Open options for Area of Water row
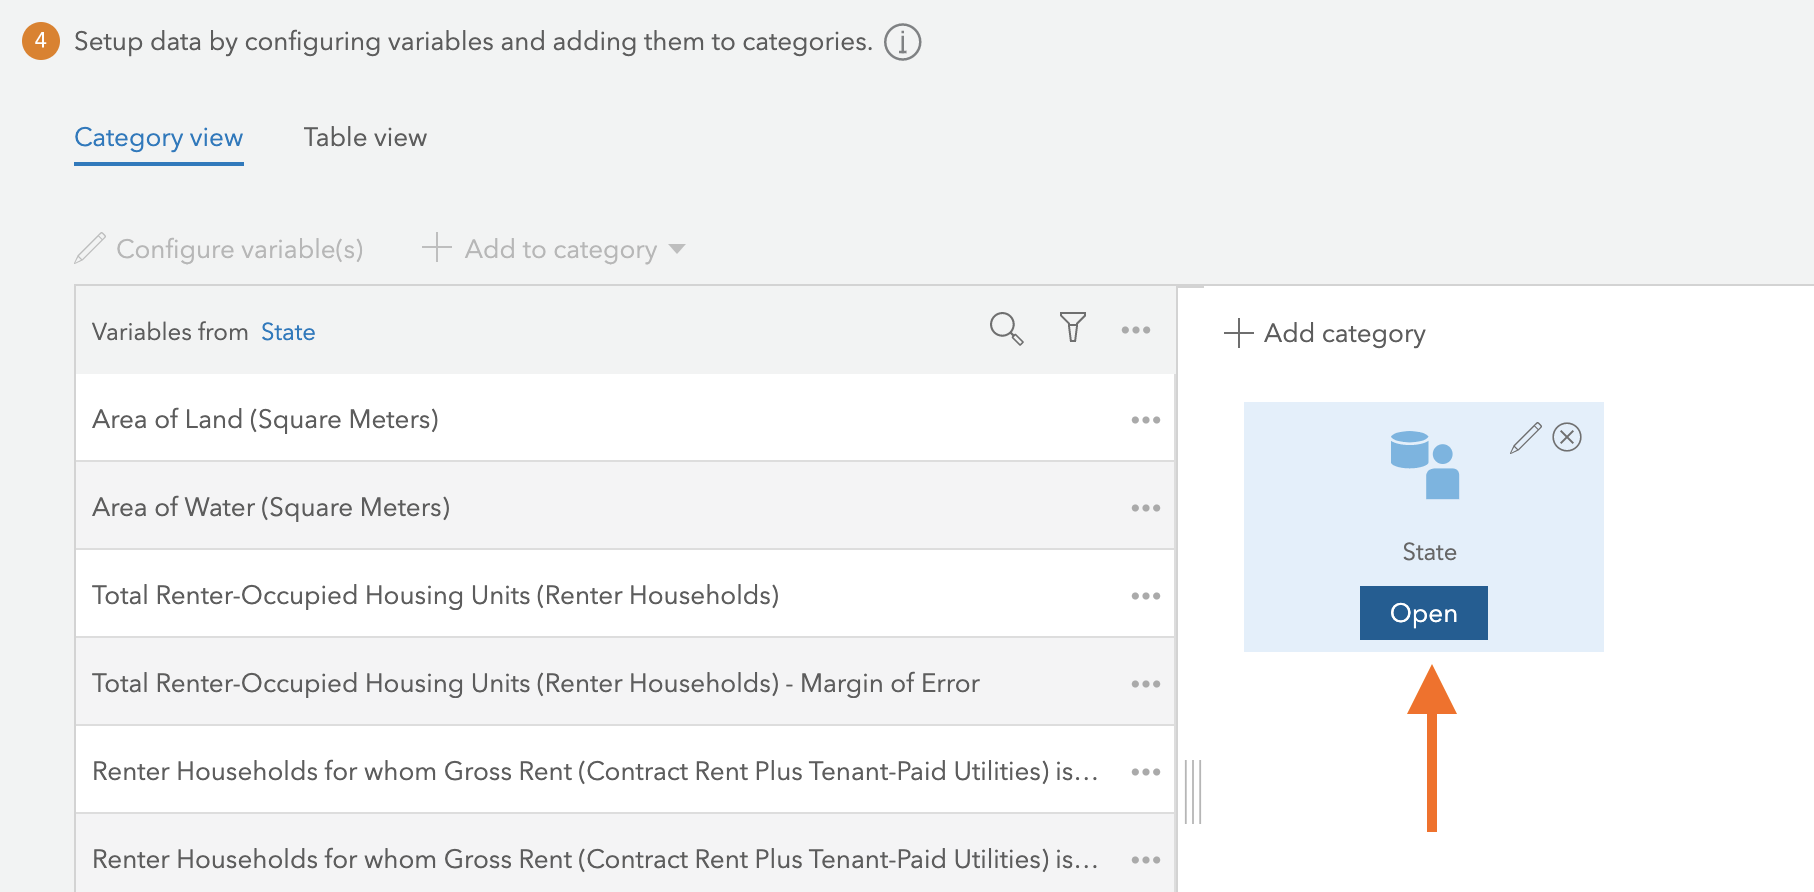This screenshot has height=892, width=1814. (1145, 508)
